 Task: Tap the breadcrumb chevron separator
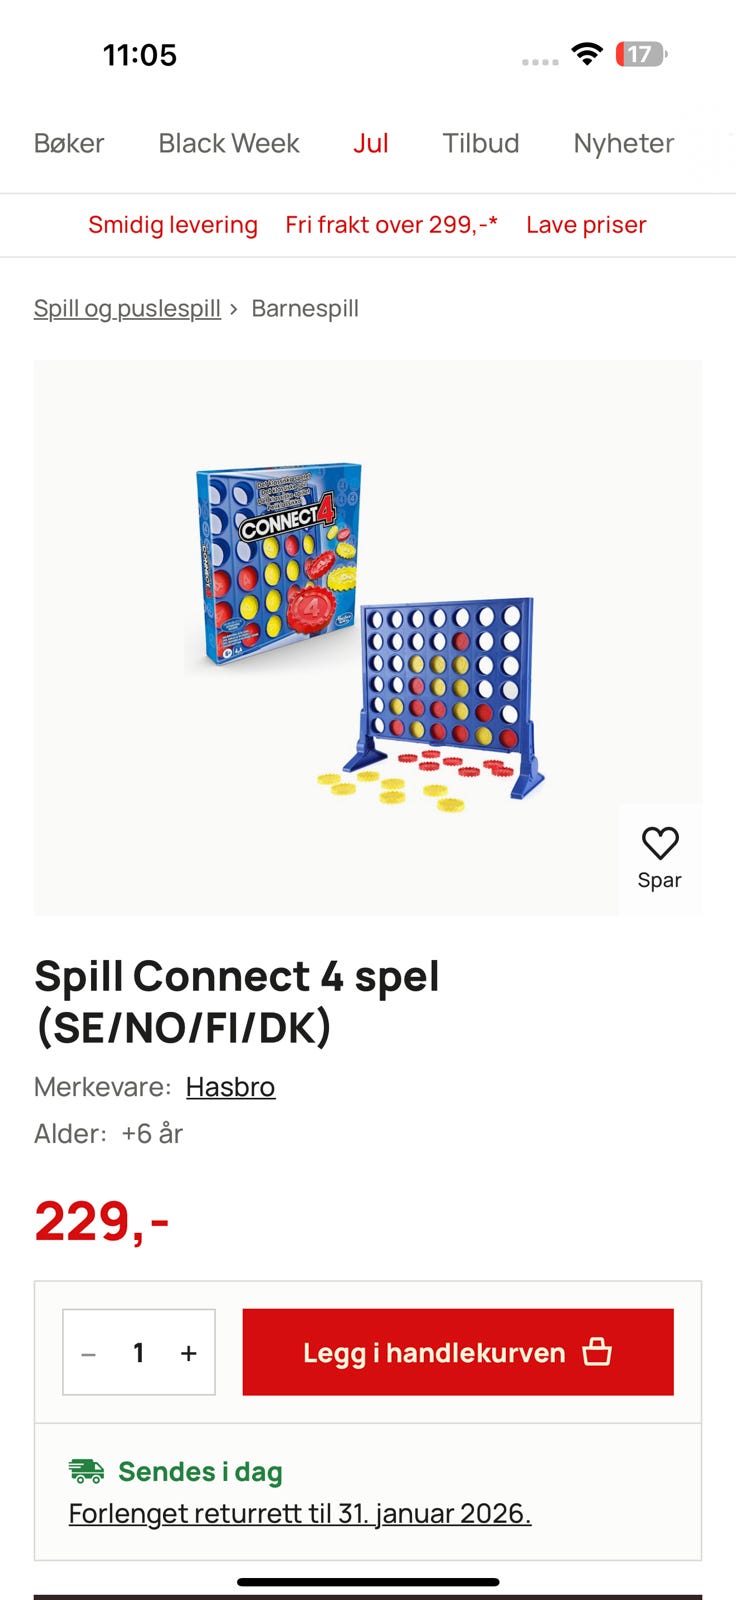tap(234, 309)
